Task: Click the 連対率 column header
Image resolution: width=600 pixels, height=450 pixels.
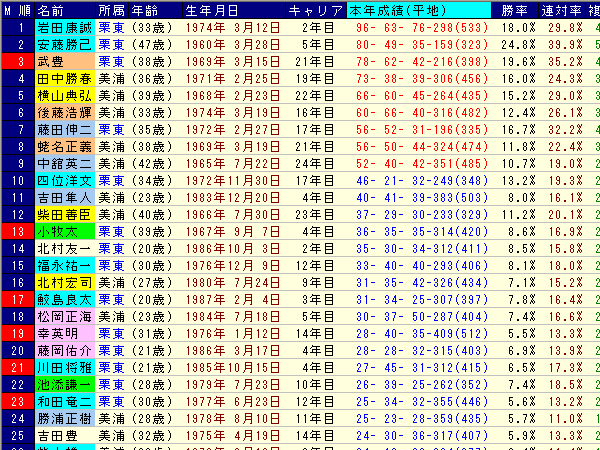Action: [x=570, y=9]
